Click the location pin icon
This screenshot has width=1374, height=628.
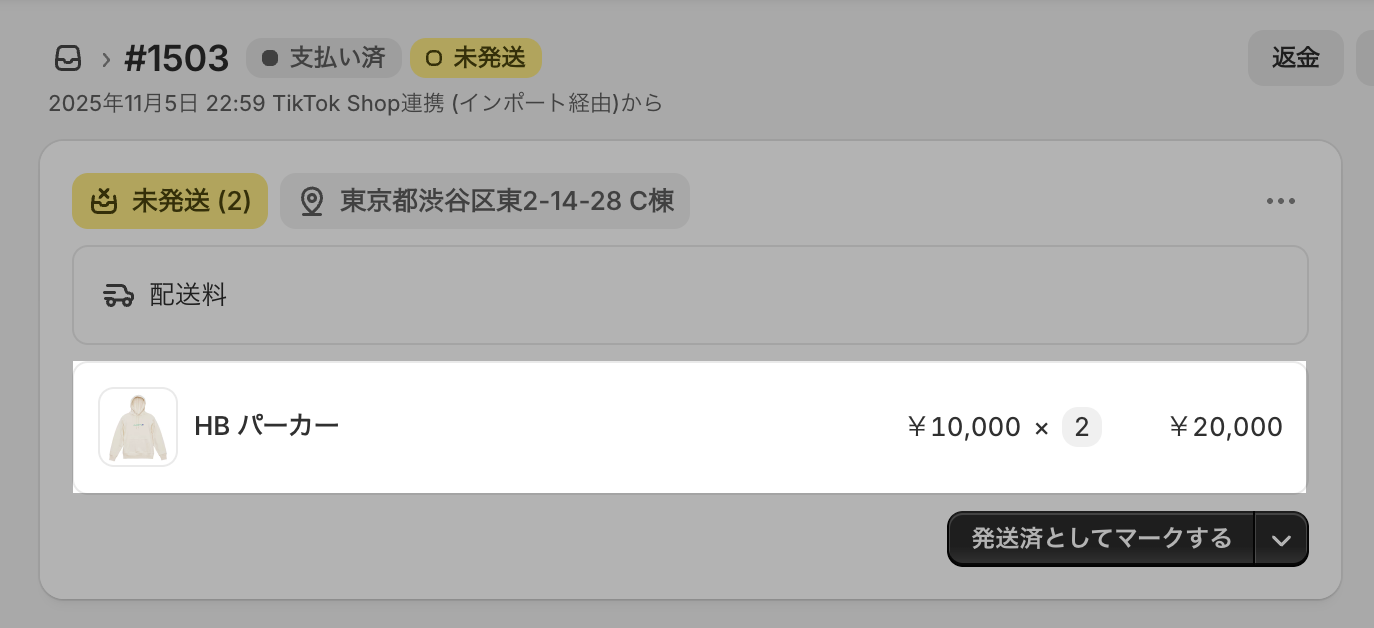point(312,201)
